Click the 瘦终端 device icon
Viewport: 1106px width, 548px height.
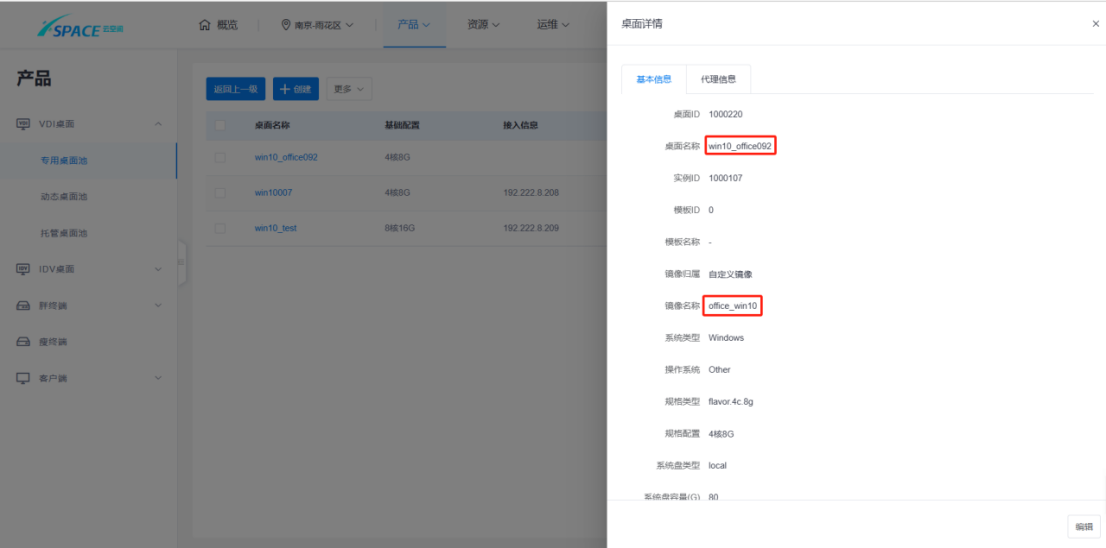tap(23, 342)
